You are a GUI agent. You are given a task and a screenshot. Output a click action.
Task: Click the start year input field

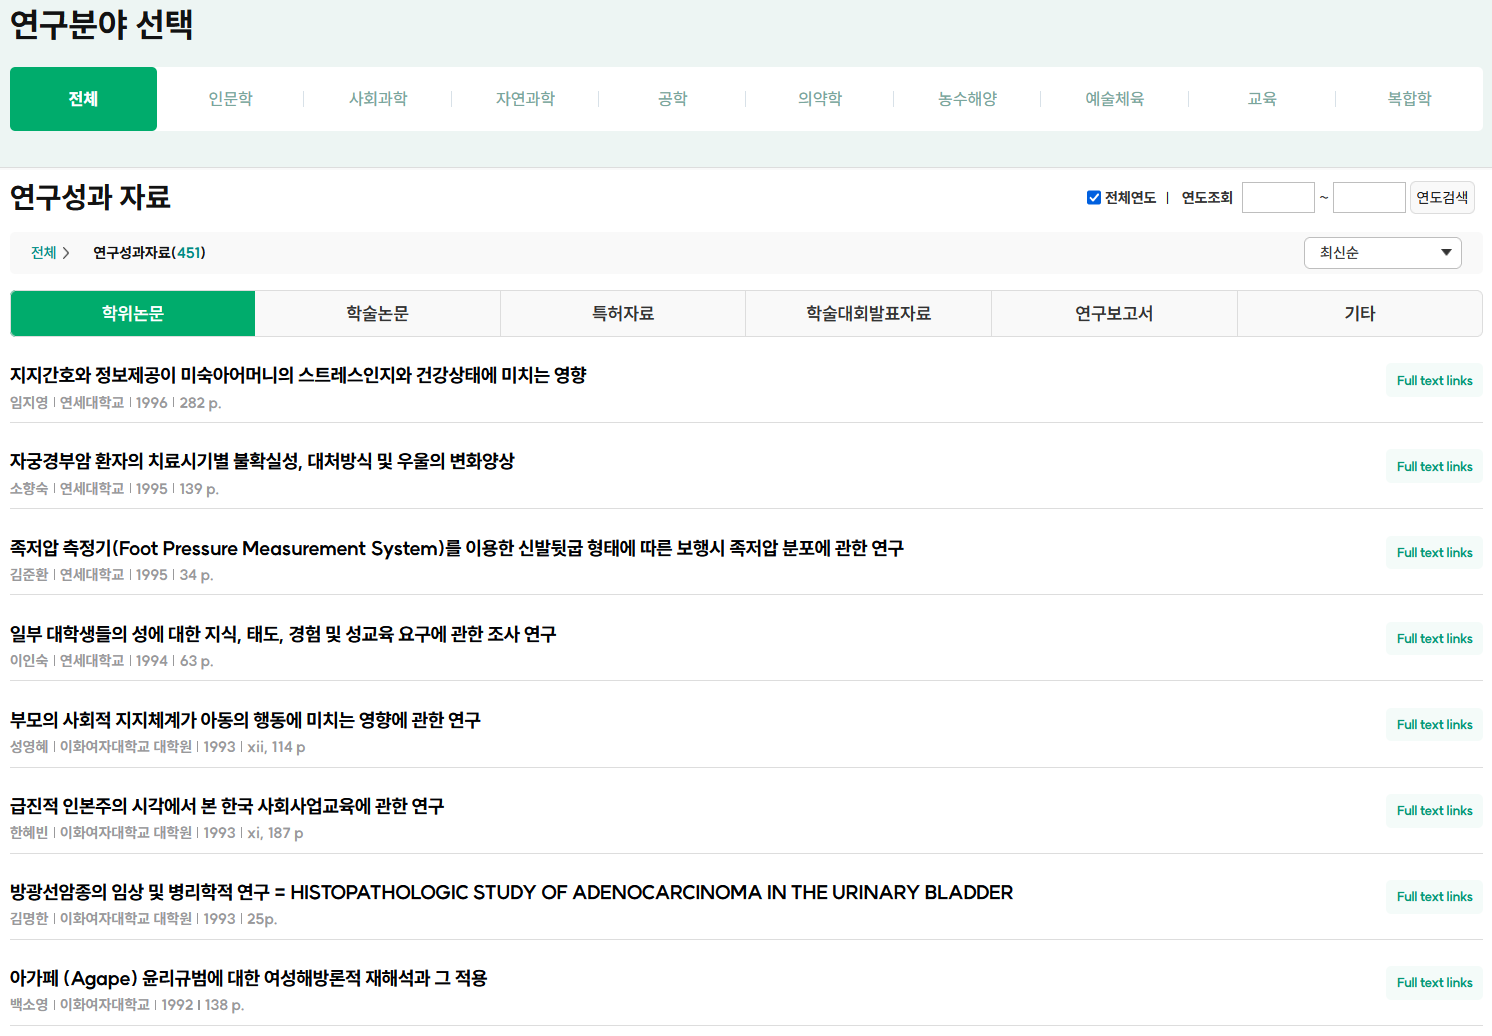[1277, 198]
